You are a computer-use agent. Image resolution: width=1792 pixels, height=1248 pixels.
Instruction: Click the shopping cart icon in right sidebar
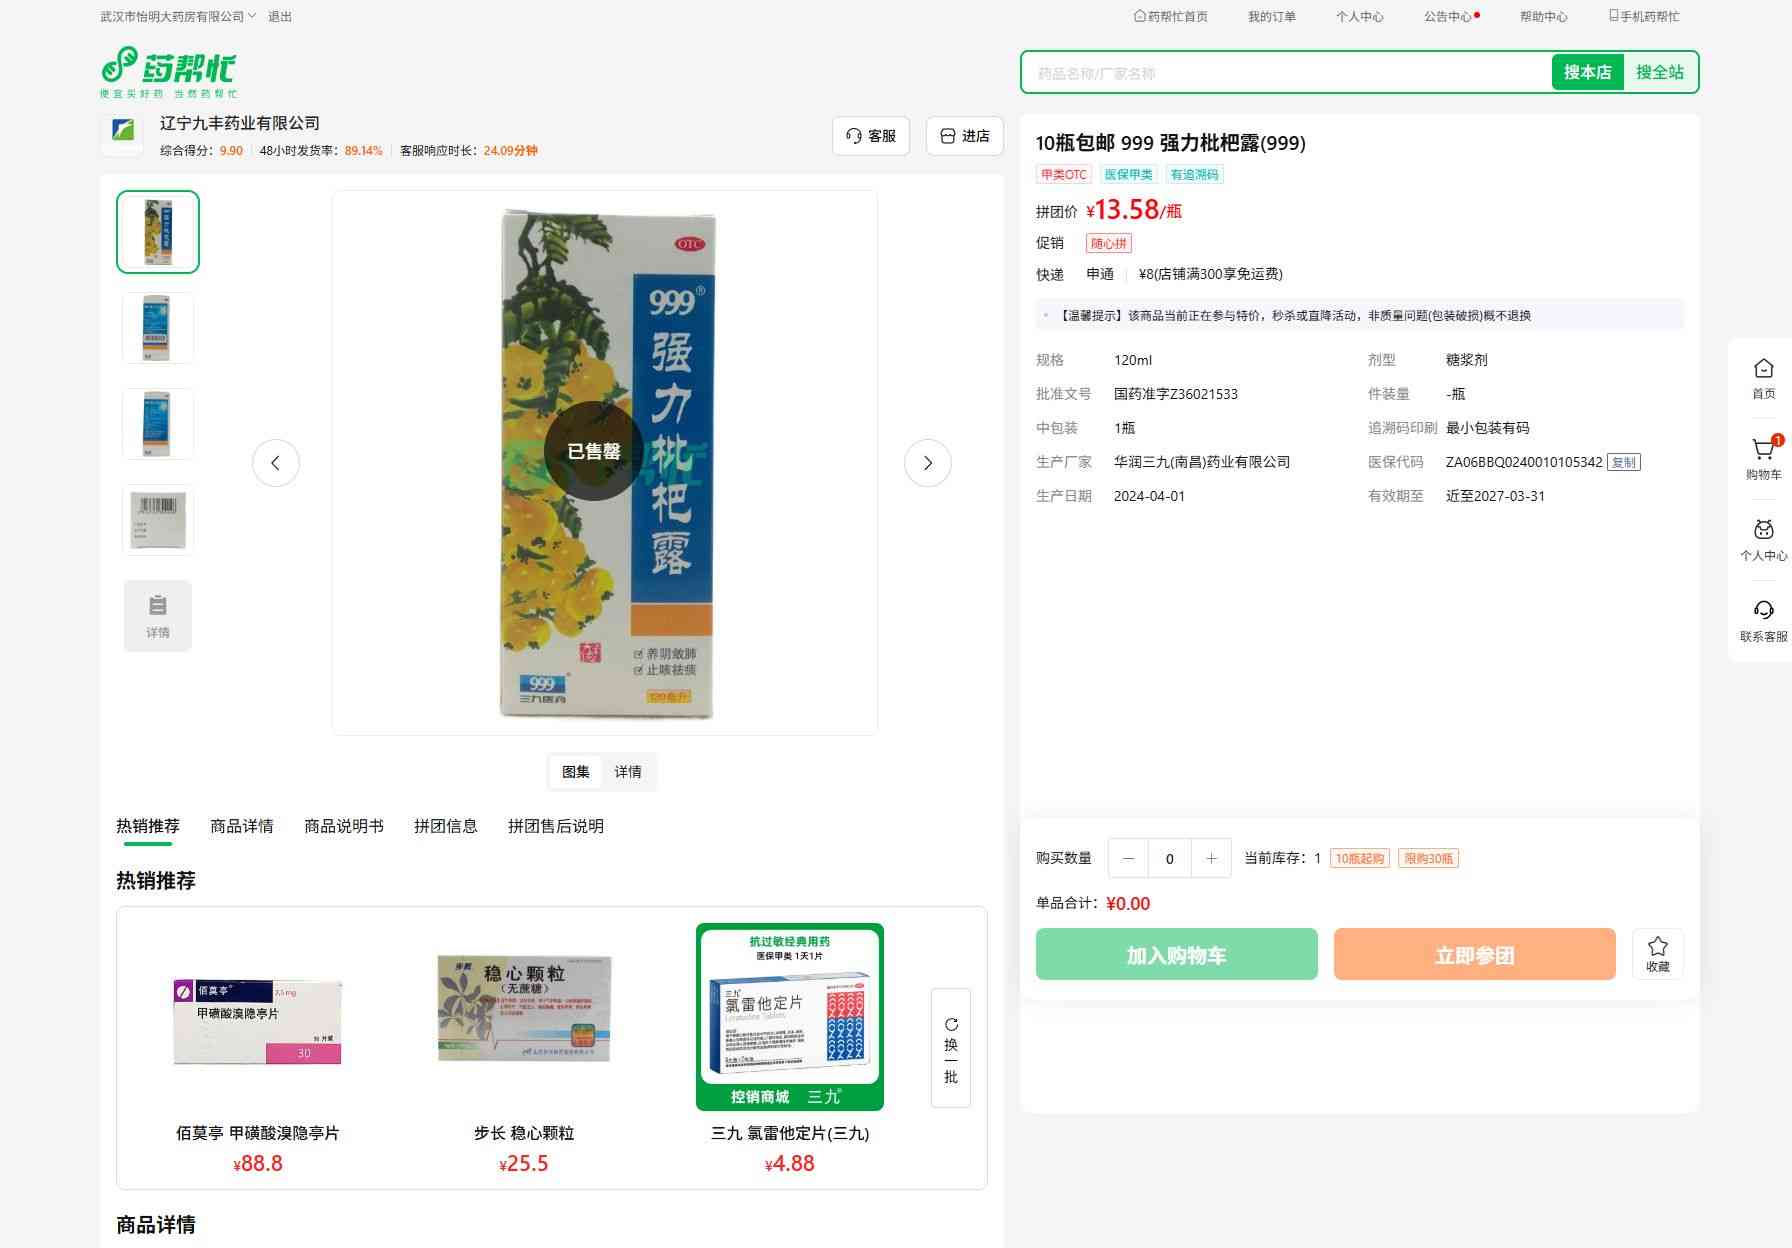[x=1763, y=451]
